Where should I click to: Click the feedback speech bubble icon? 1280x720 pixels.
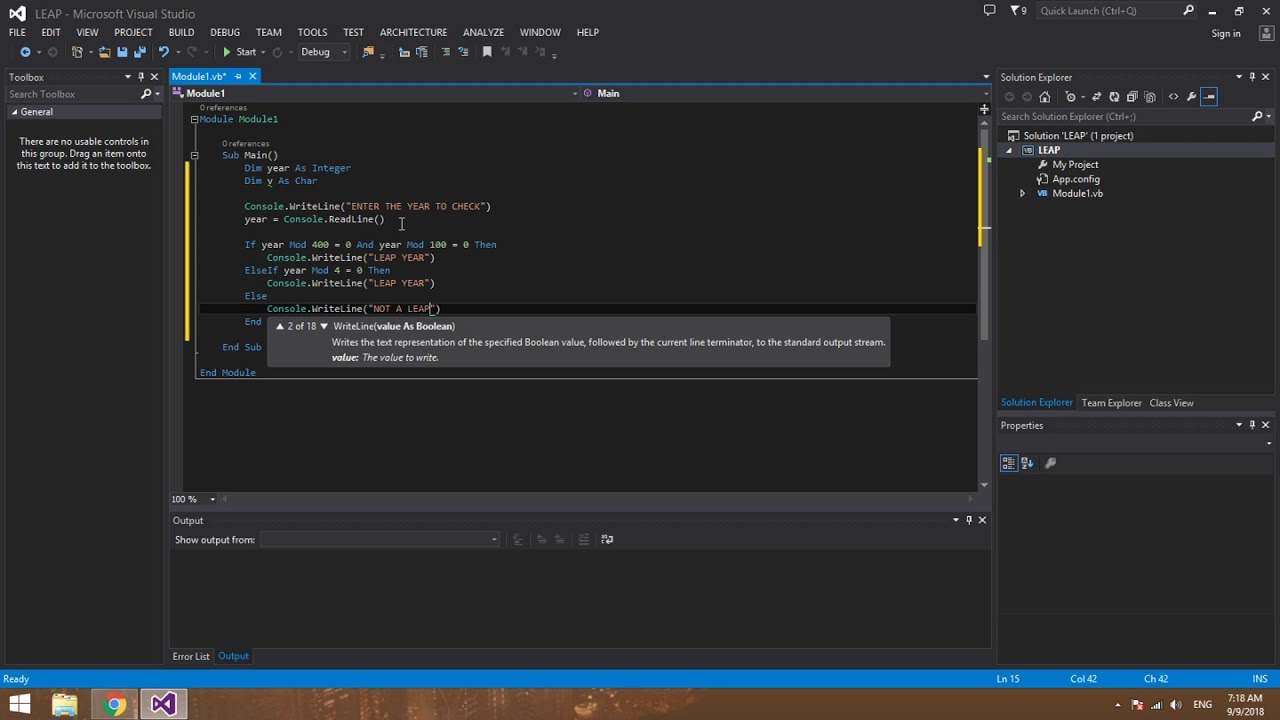pos(989,11)
